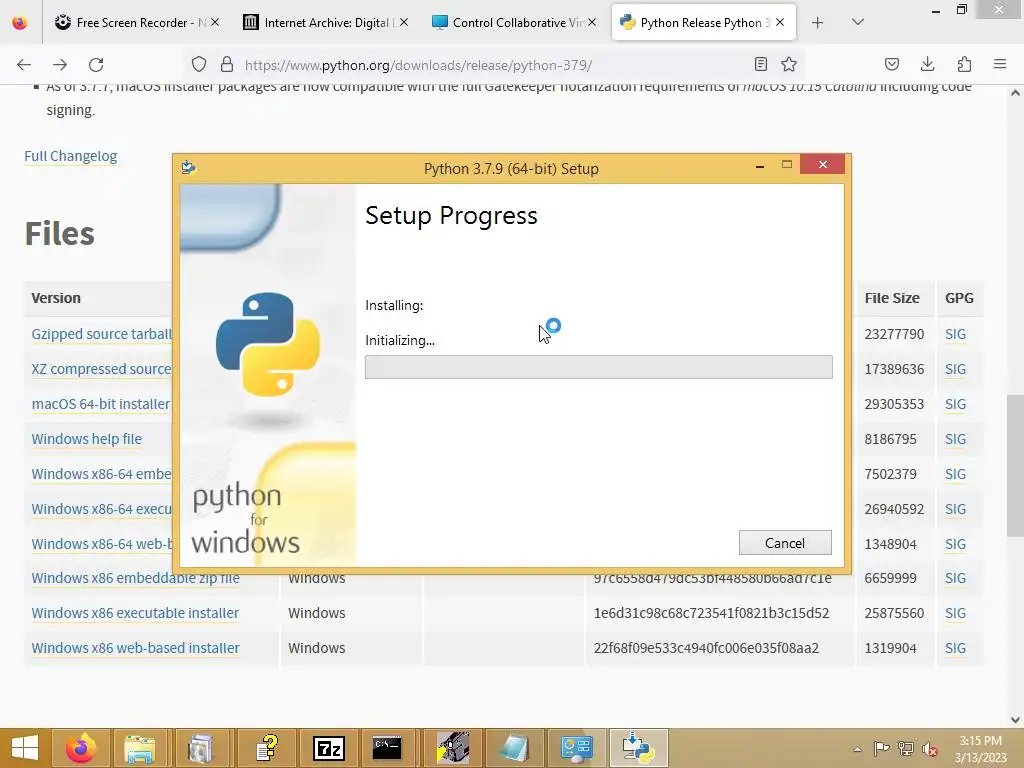The height and width of the screenshot is (768, 1024).
Task: Close the Internet Archive tab
Action: click(404, 22)
